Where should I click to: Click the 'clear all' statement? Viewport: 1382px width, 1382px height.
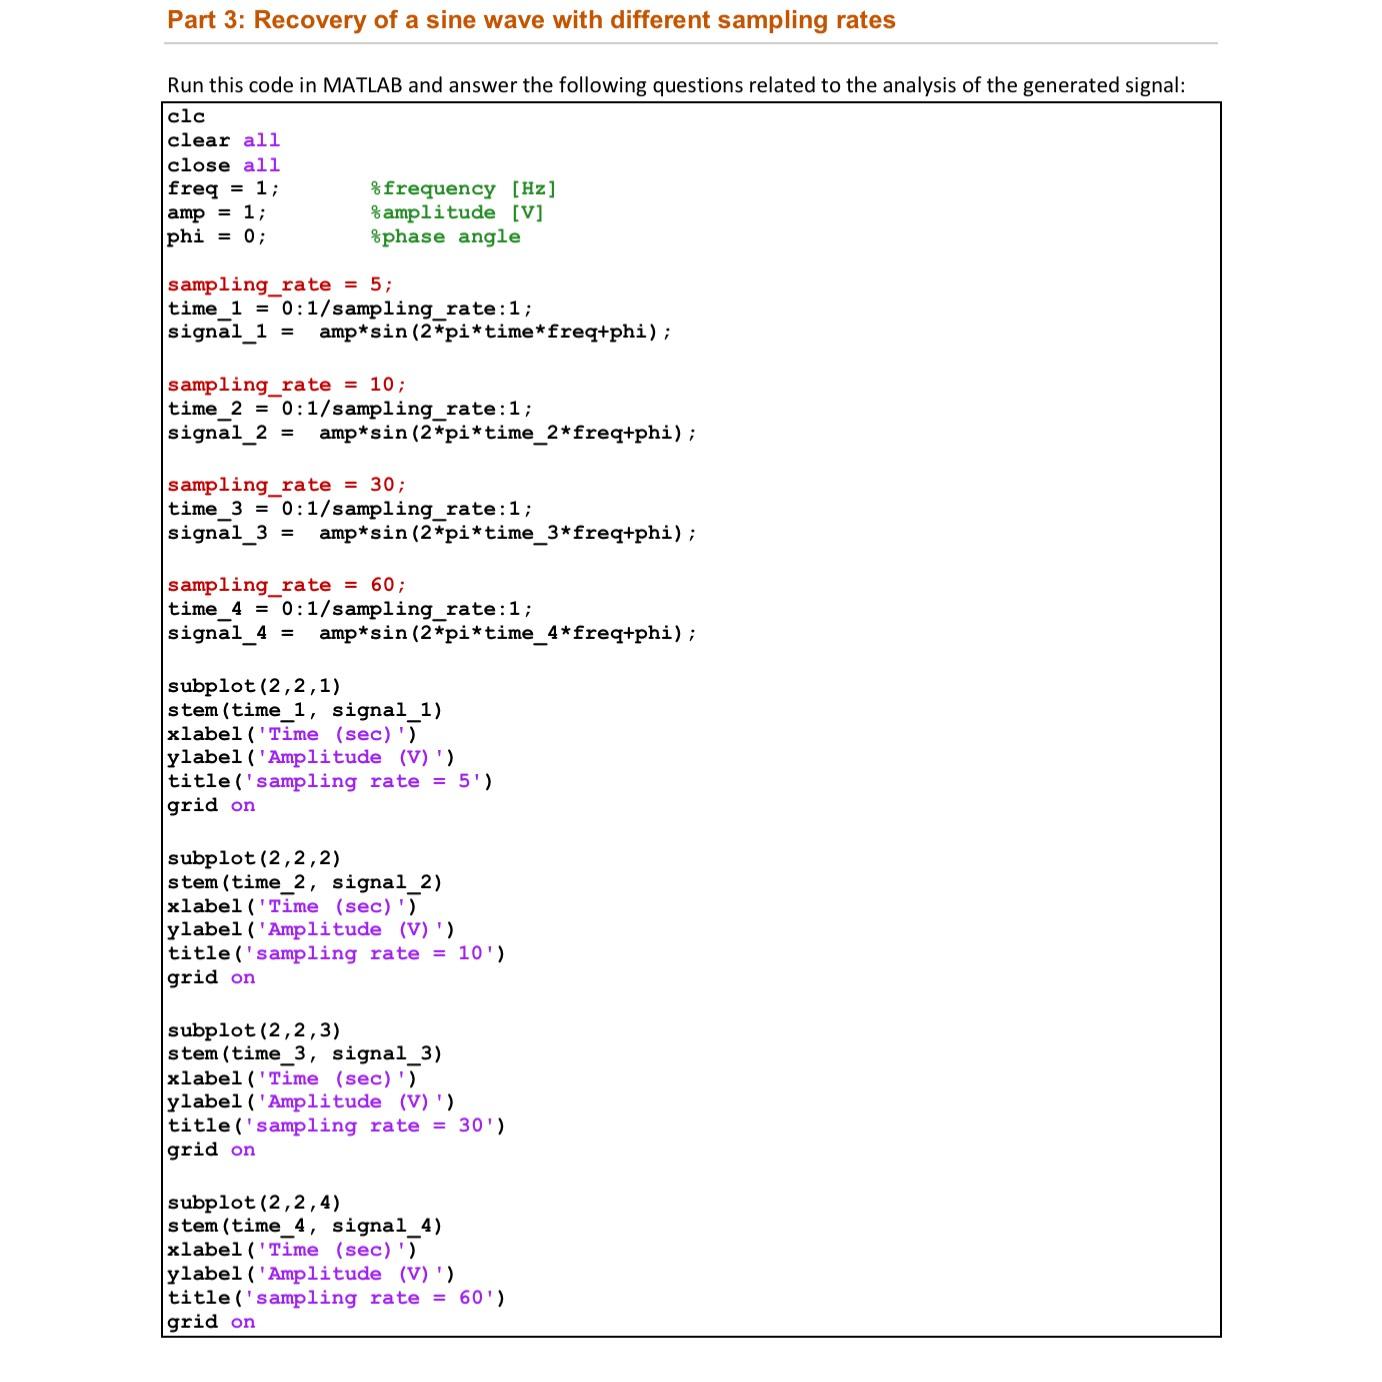tap(222, 140)
